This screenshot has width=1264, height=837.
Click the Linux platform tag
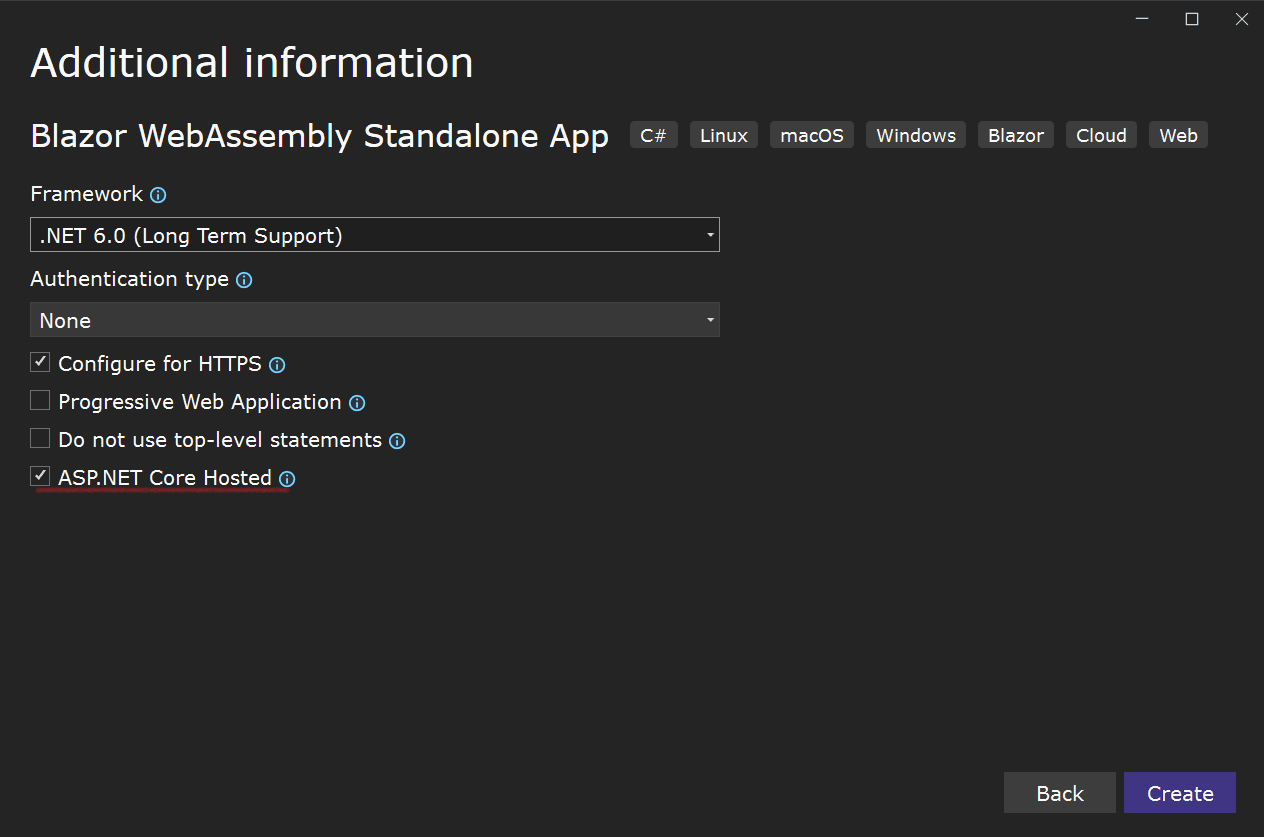pyautogui.click(x=724, y=135)
